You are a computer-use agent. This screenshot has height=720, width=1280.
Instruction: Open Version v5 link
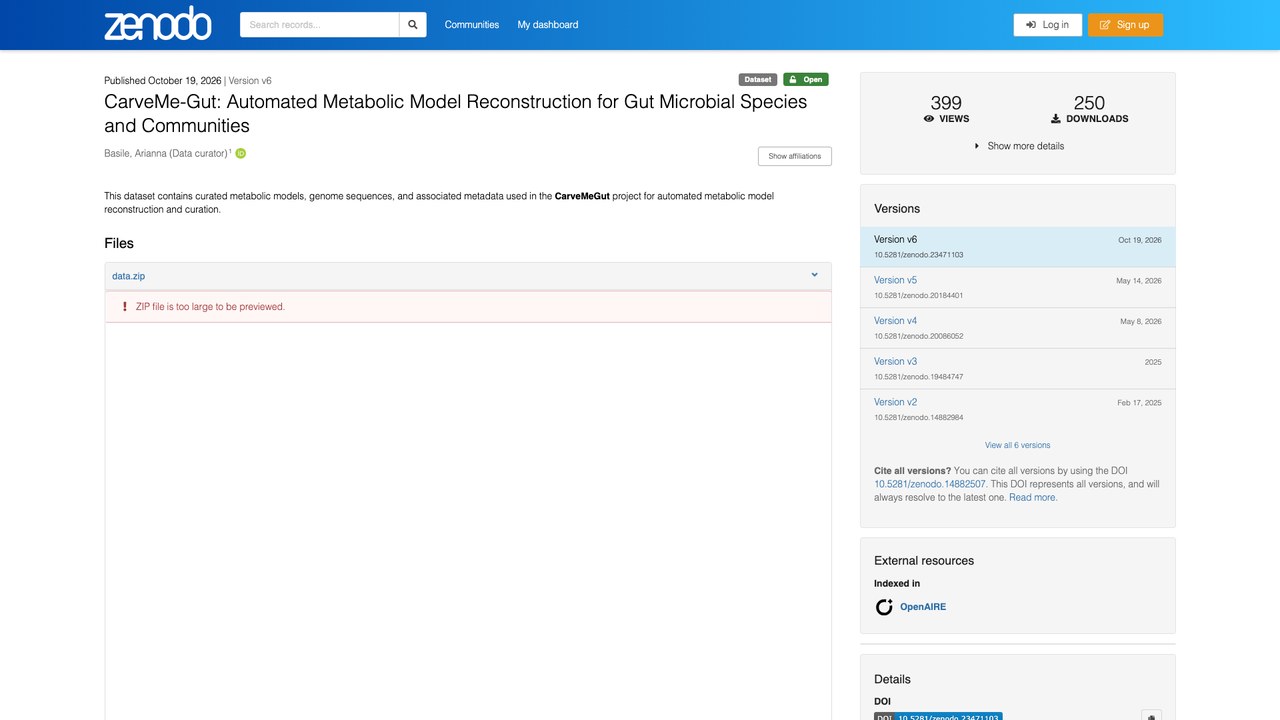[895, 280]
